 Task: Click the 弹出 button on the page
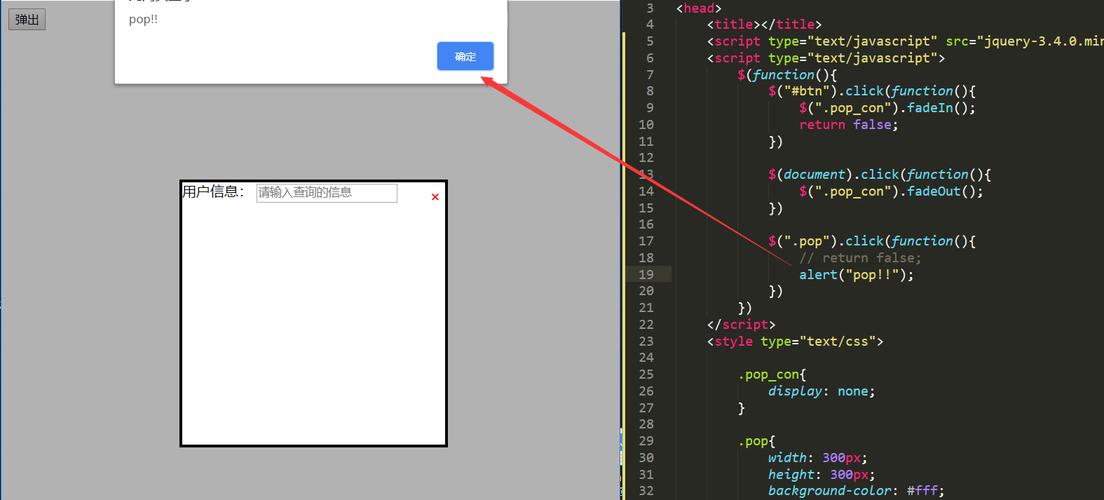(x=27, y=20)
